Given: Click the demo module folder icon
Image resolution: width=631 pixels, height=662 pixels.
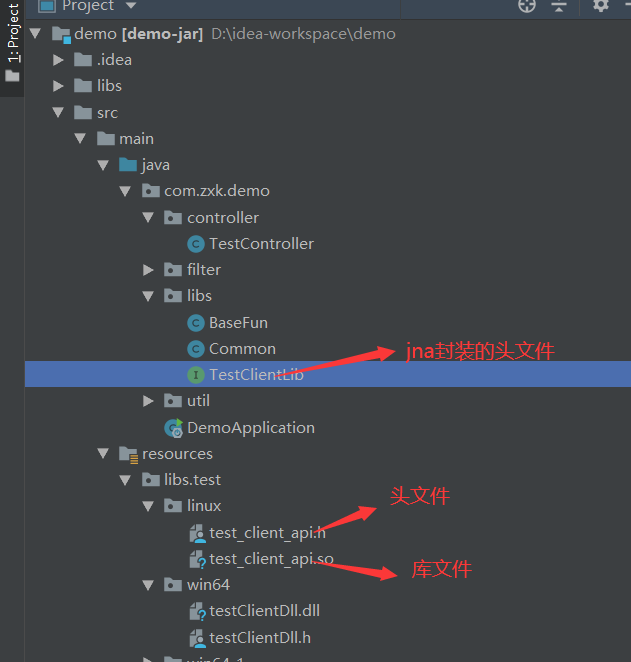Looking at the screenshot, I should [61, 35].
